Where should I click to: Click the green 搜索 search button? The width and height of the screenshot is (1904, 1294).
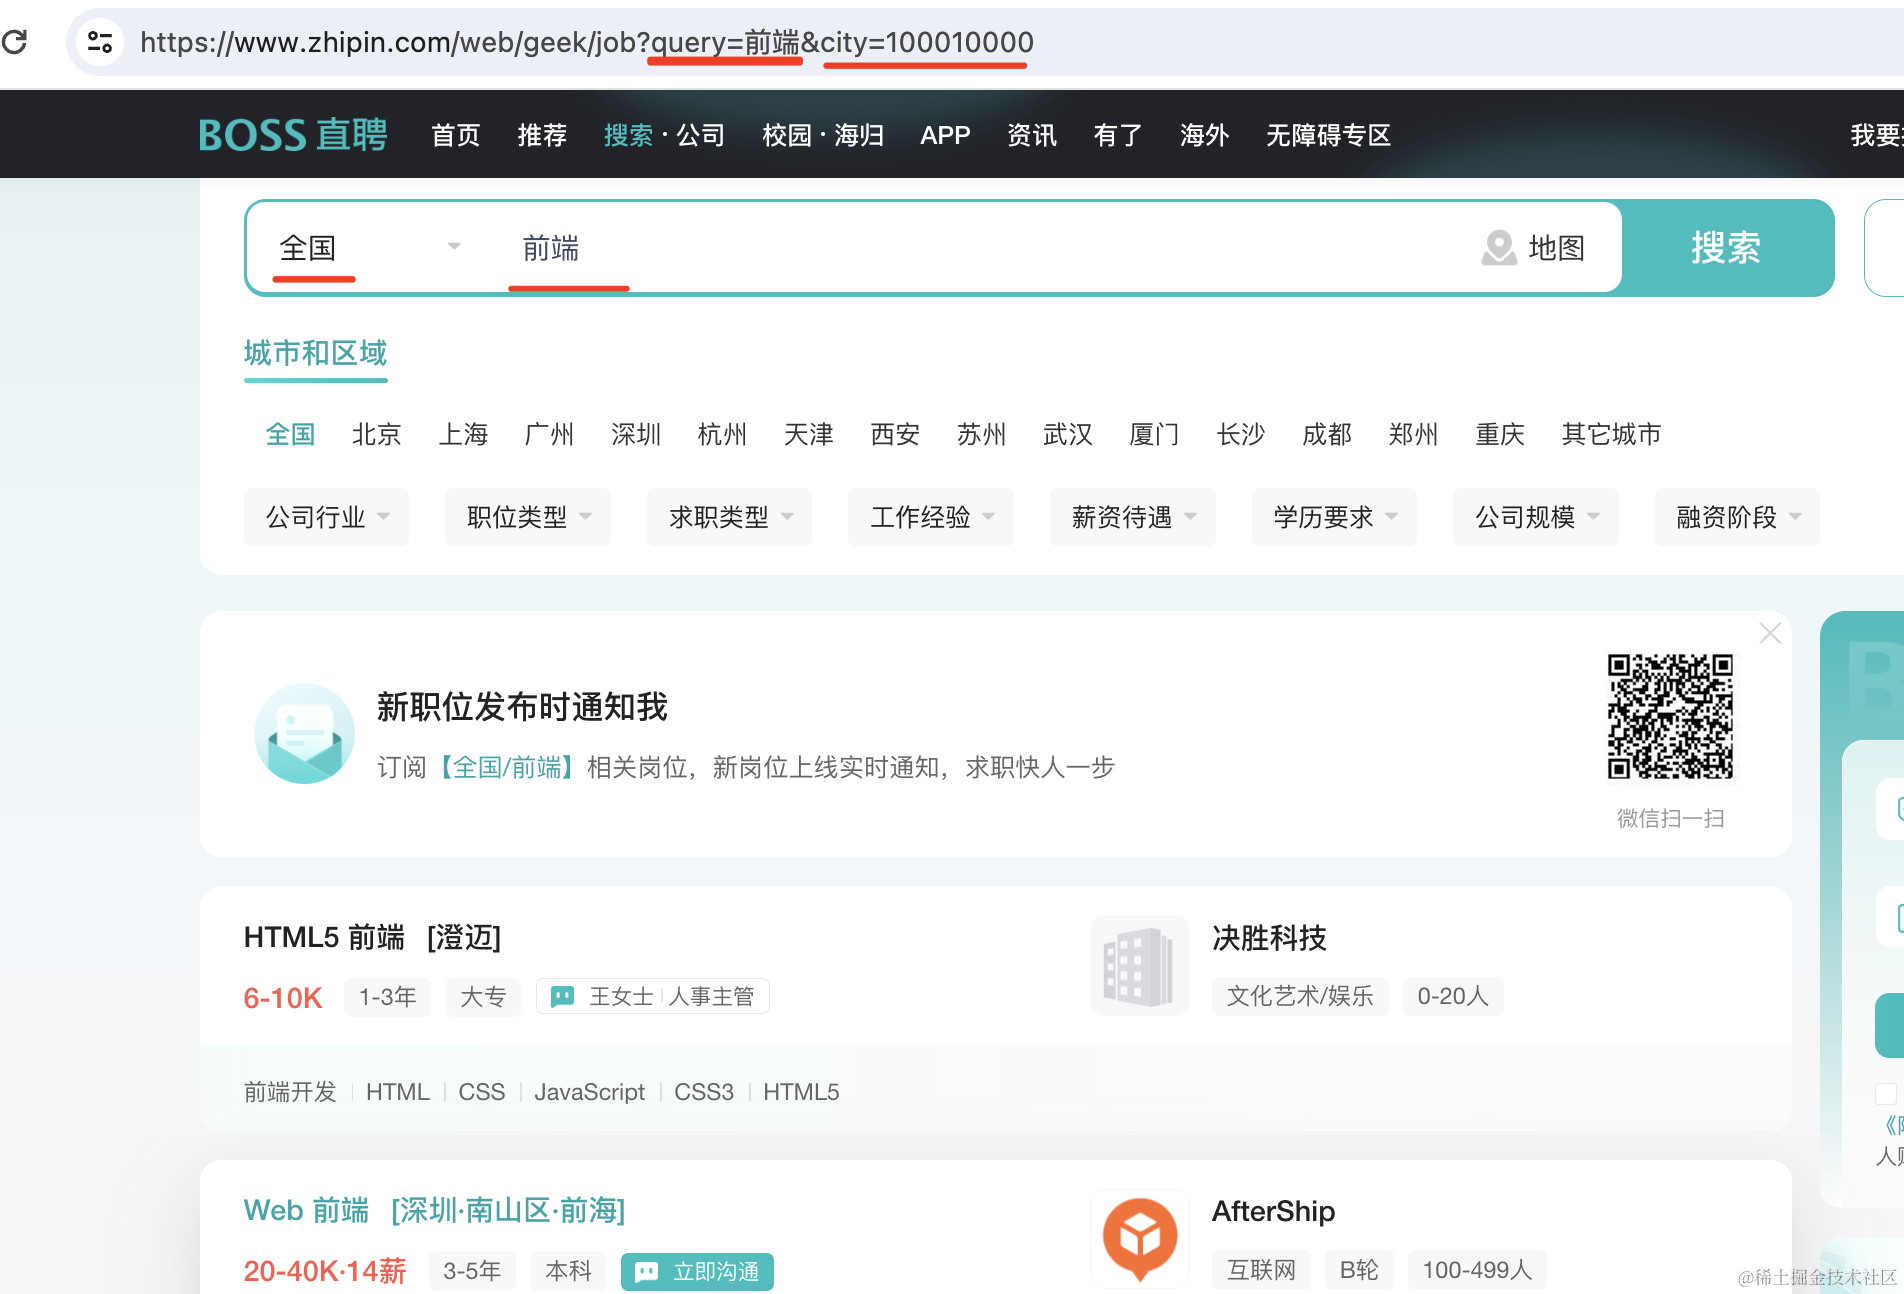[1726, 248]
